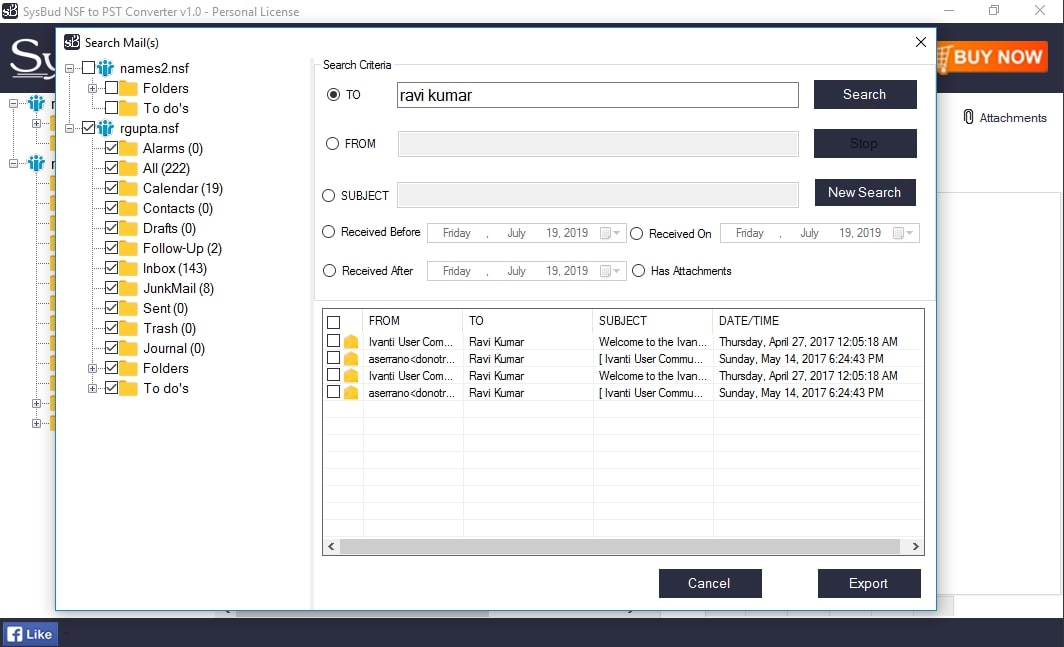Image resolution: width=1064 pixels, height=647 pixels.
Task: Click the names2.nsf database icon
Action: pyautogui.click(x=106, y=68)
